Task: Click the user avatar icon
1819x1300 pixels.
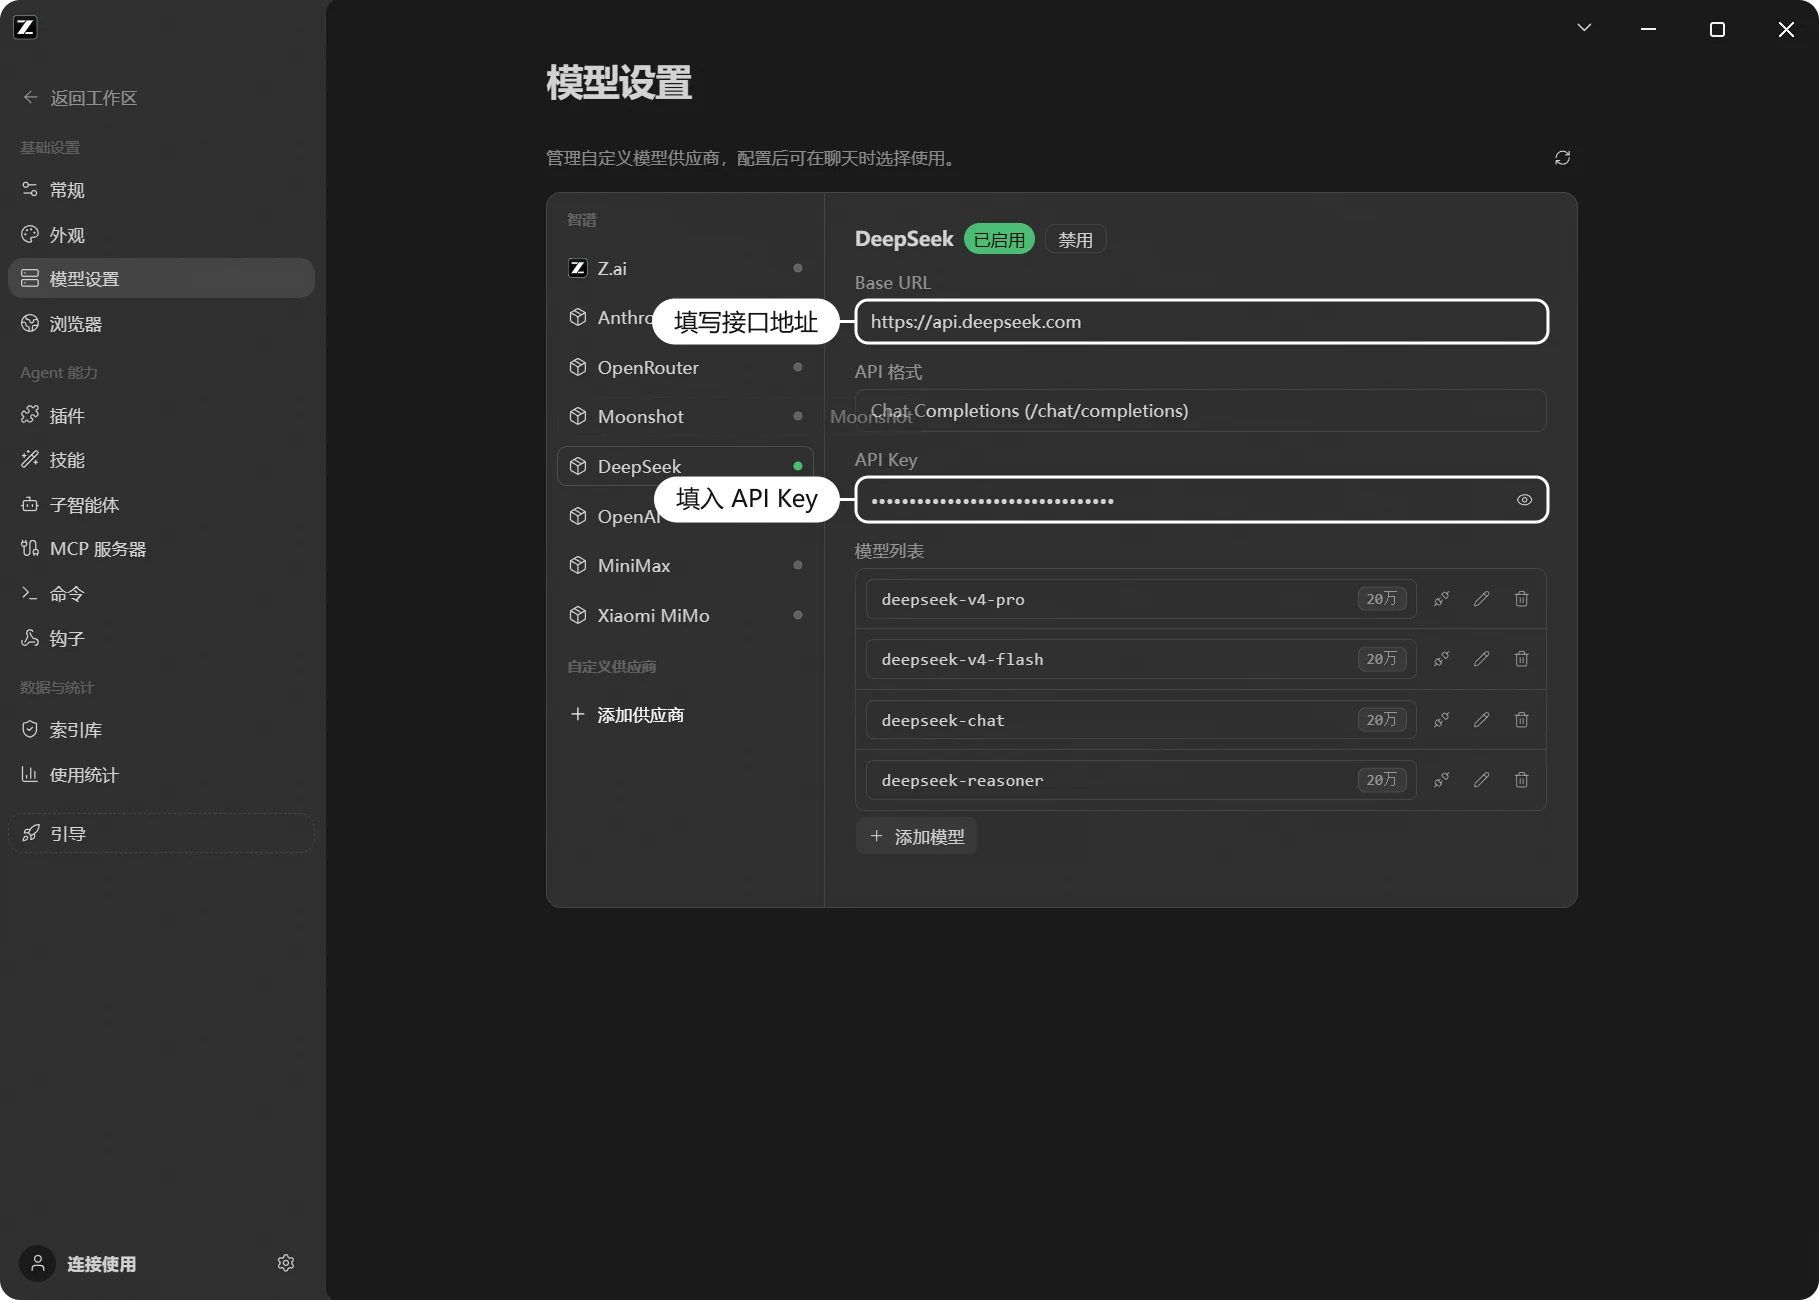Action: tap(37, 1263)
